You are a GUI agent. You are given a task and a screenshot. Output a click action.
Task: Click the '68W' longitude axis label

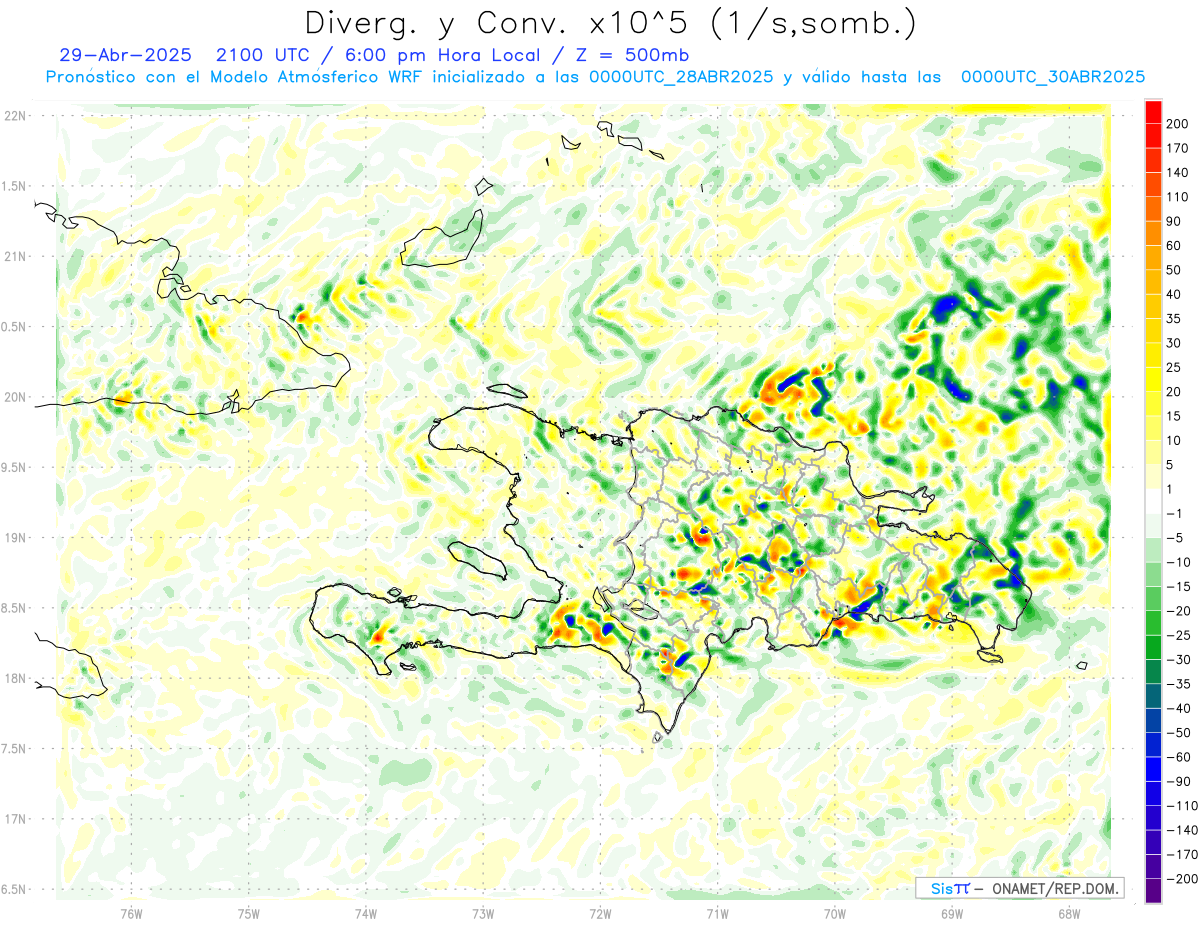[x=1069, y=913]
